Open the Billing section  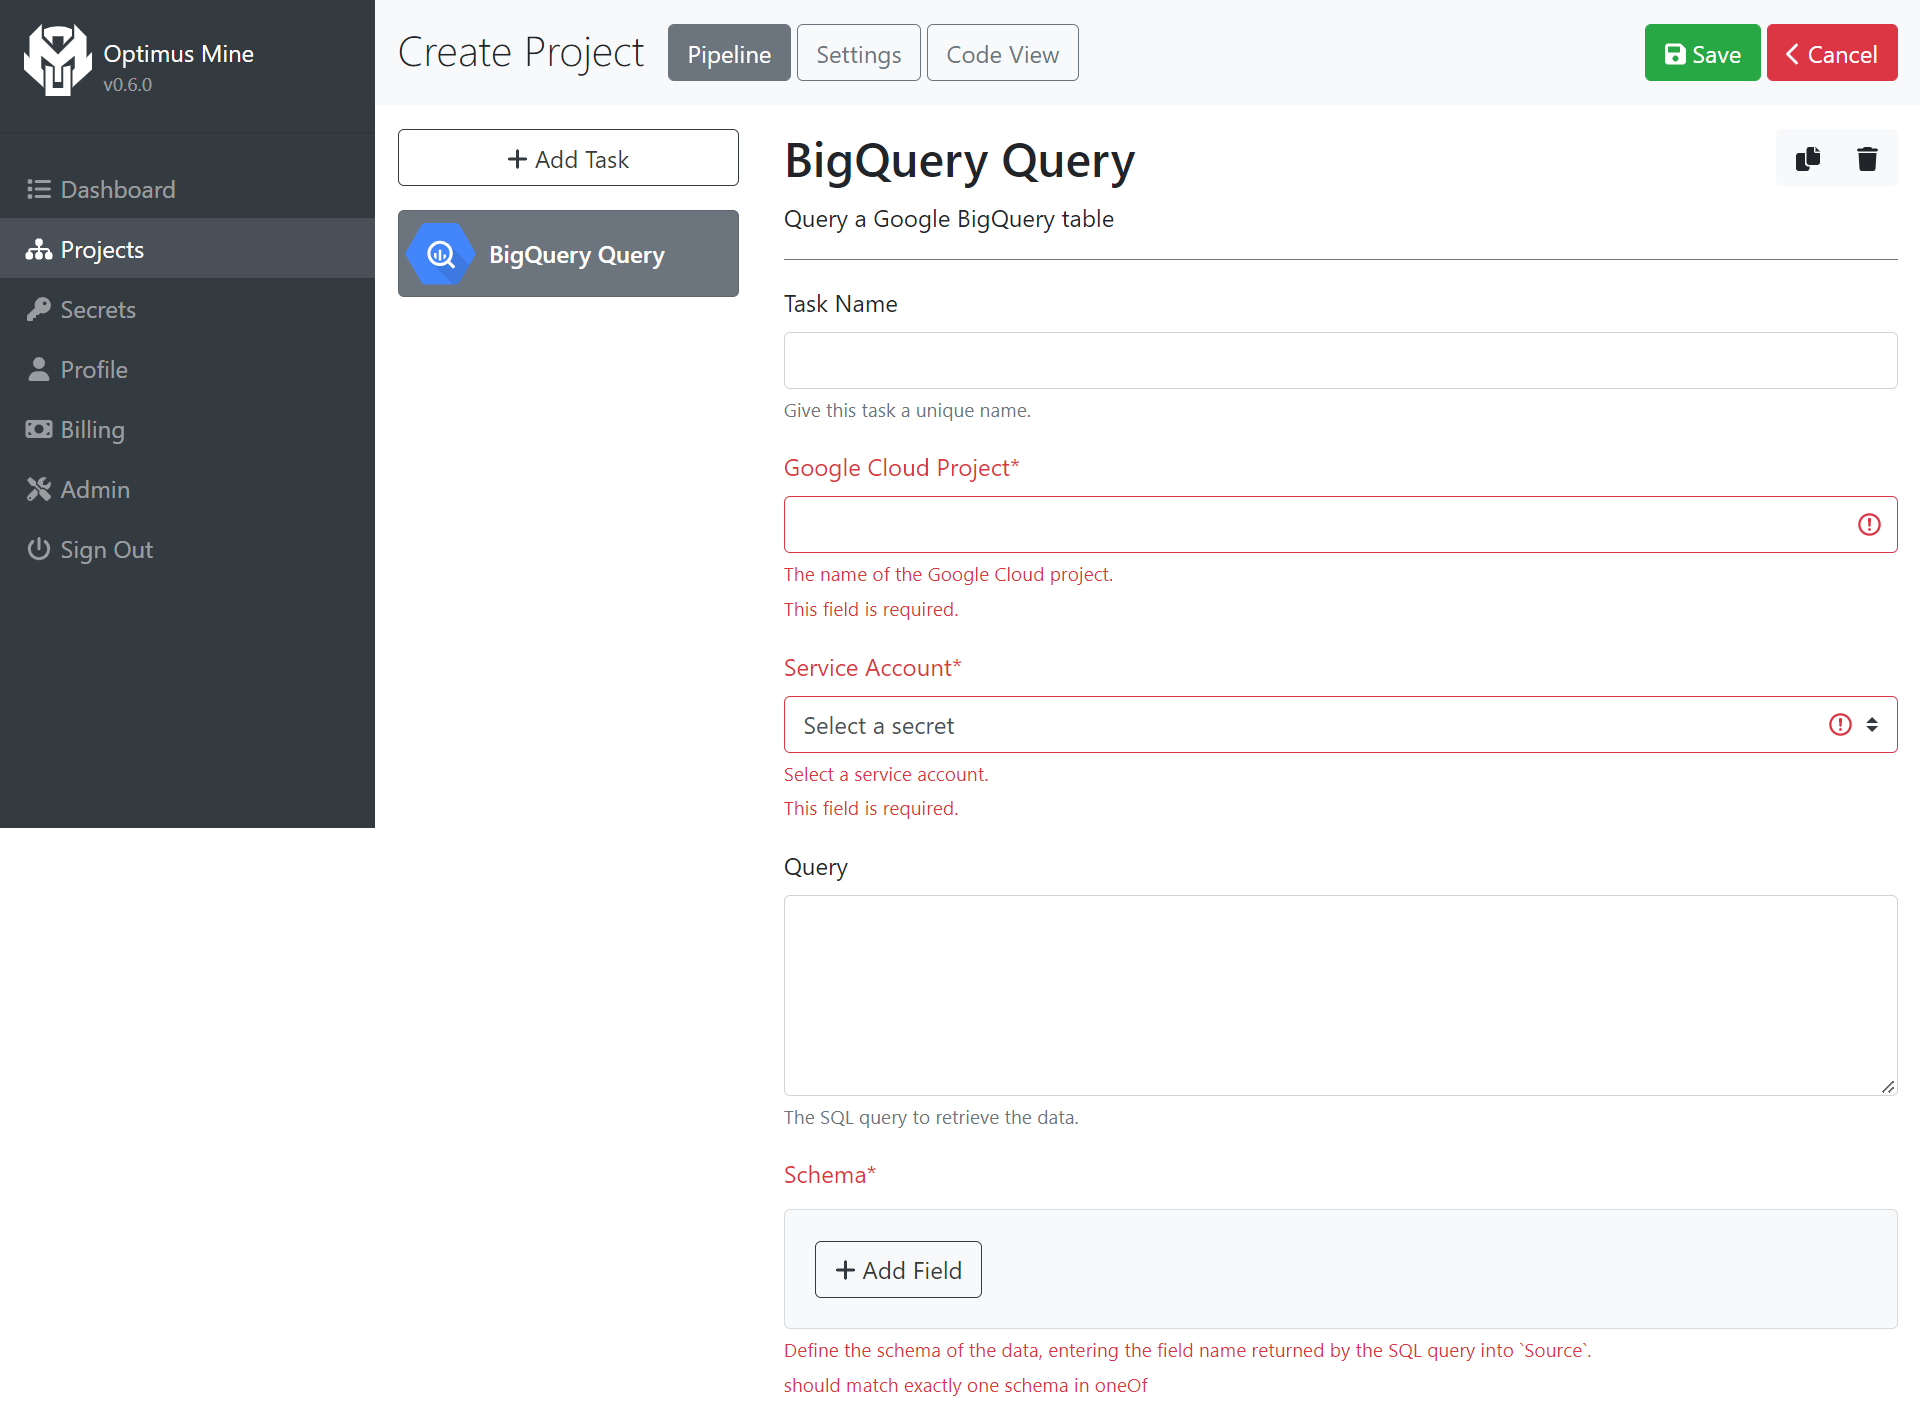[92, 429]
